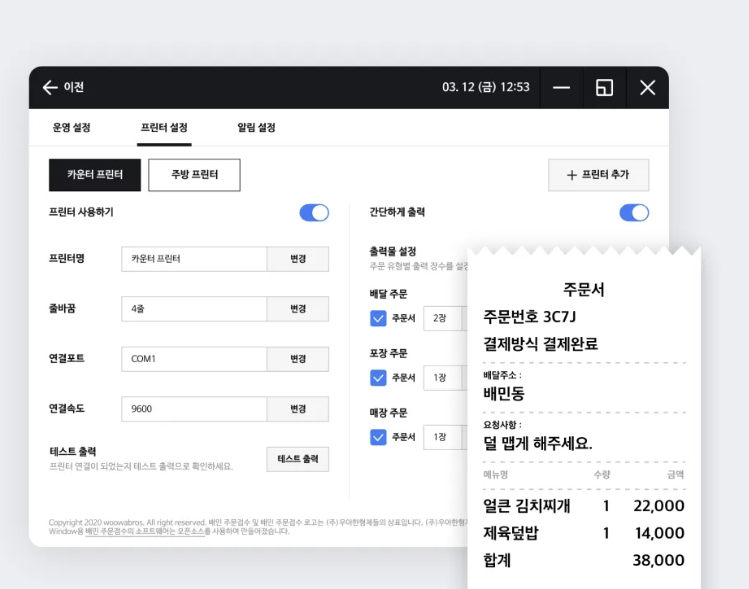
Task: Go back with the 이전 arrow
Action: click(63, 87)
